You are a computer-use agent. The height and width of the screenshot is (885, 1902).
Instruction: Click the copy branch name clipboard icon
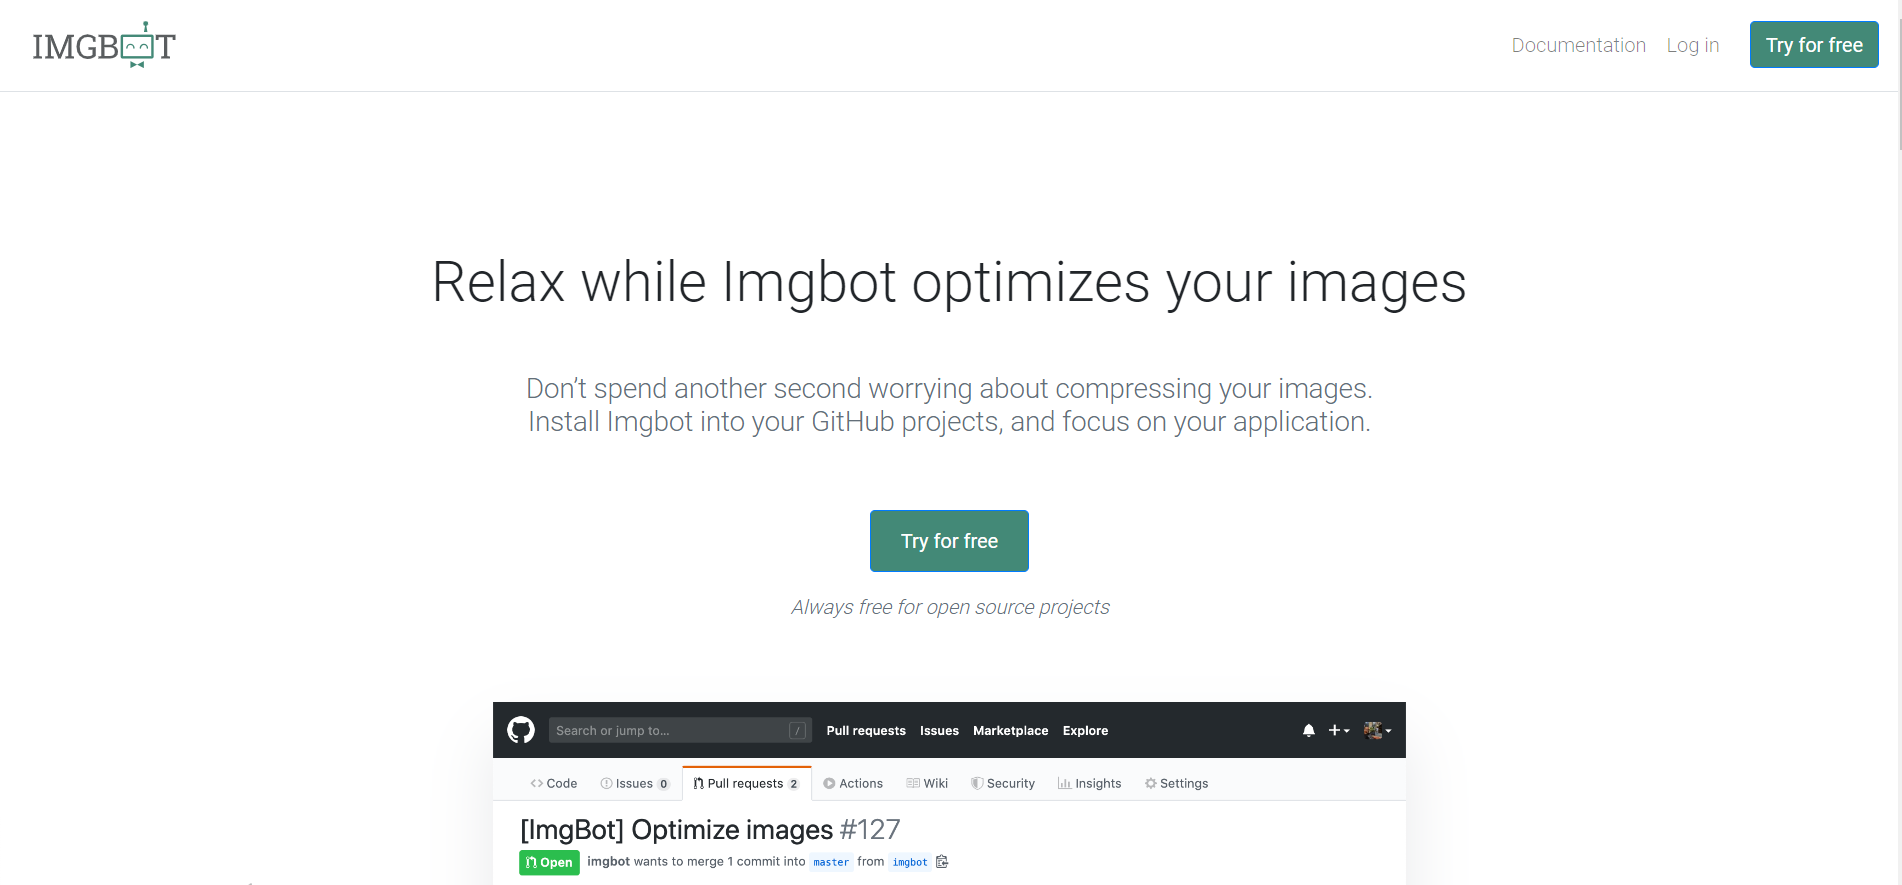(x=942, y=862)
